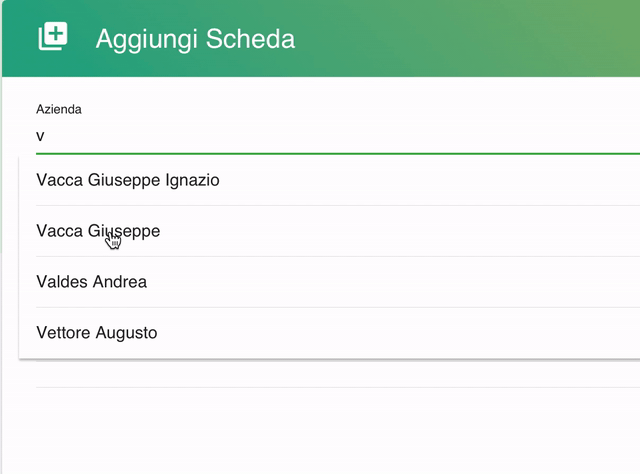Viewport: 640px width, 474px height.
Task: Click the word "Augusto" in last suggestion
Action: 127,333
